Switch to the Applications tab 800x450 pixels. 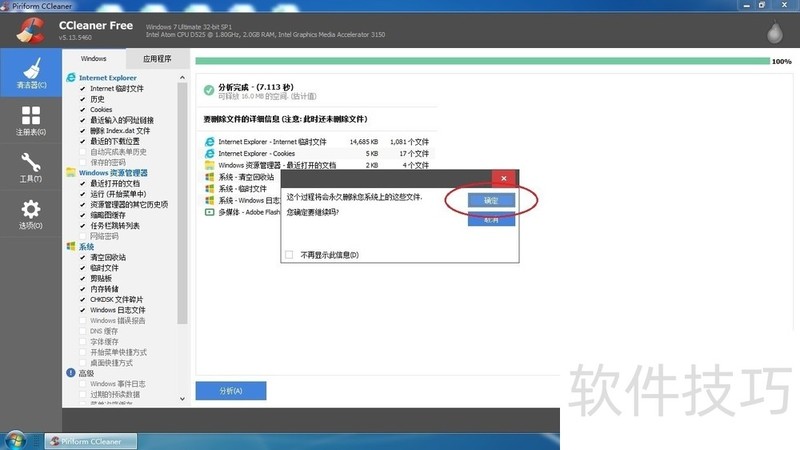point(157,59)
